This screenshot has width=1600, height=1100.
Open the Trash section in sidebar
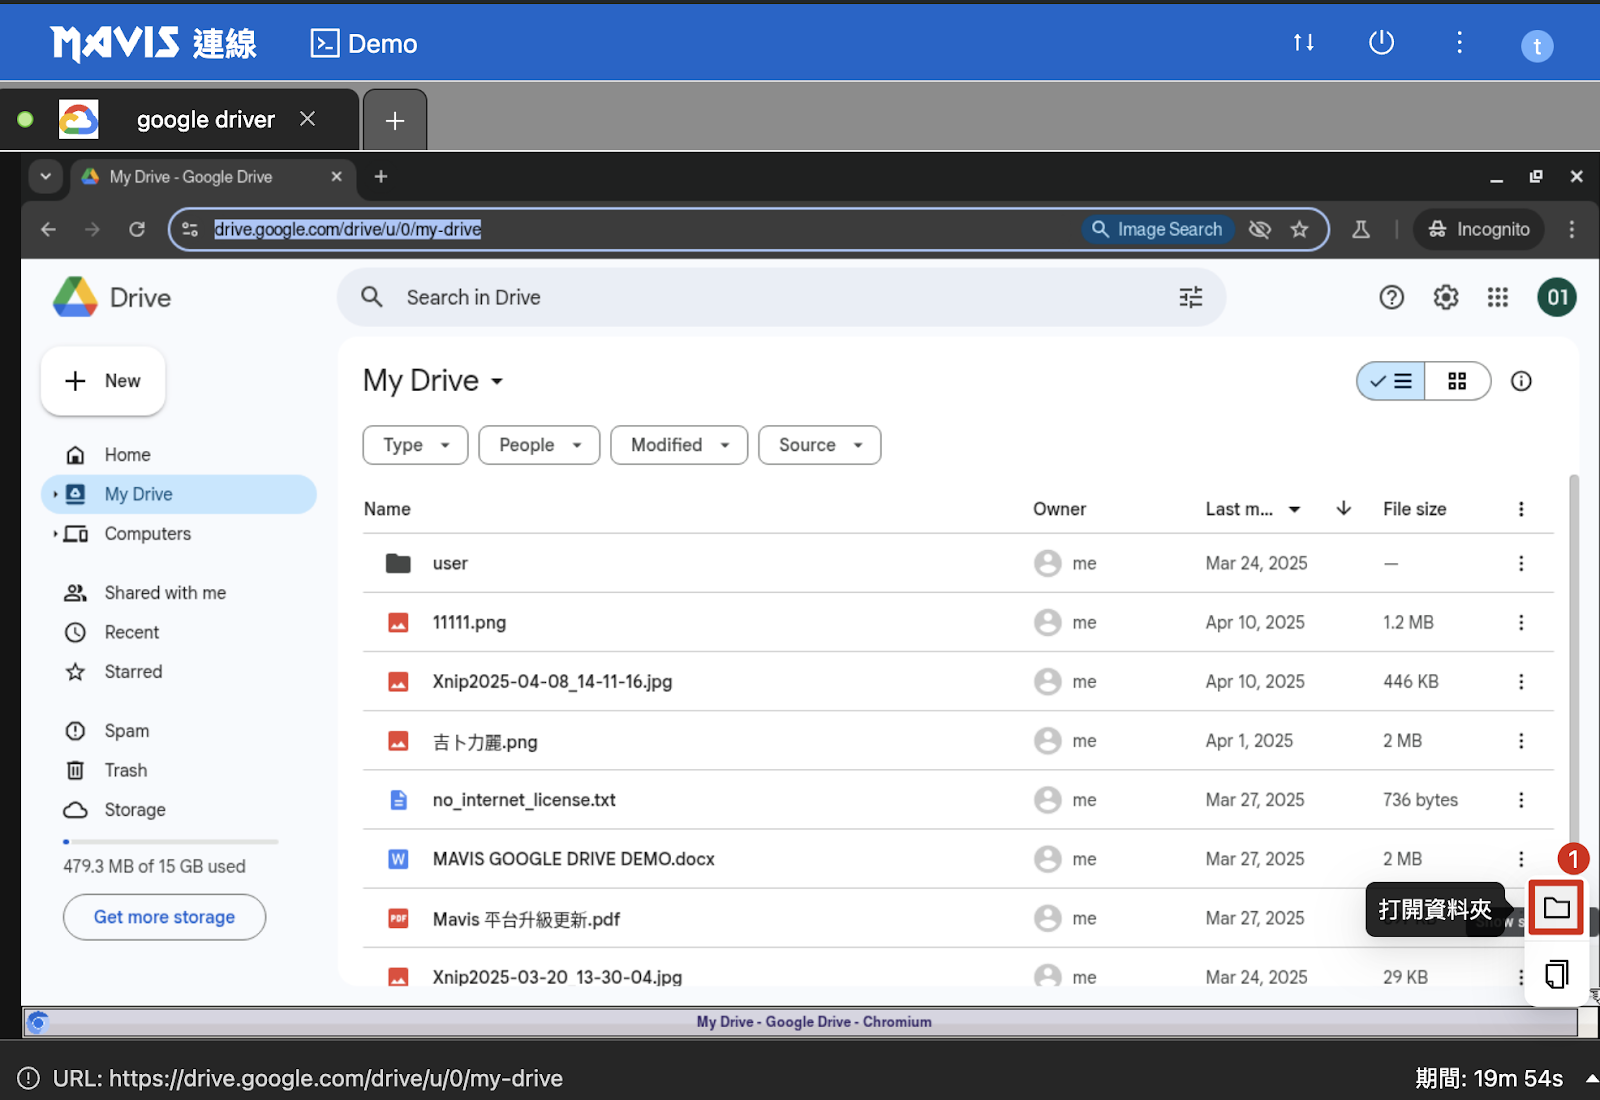click(x=125, y=770)
